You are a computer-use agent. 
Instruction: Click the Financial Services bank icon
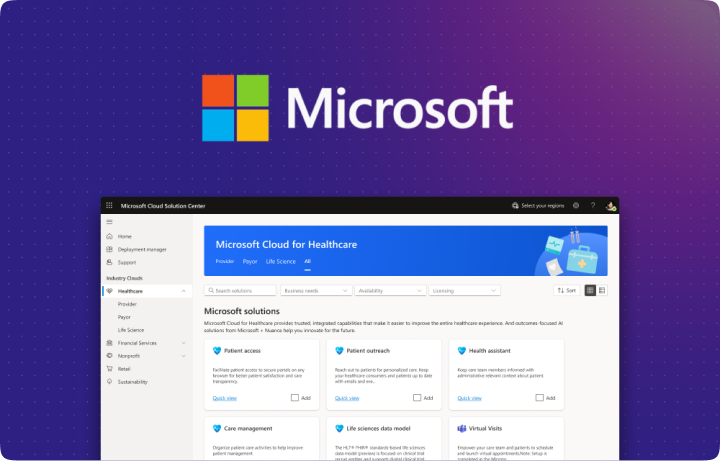(x=109, y=343)
